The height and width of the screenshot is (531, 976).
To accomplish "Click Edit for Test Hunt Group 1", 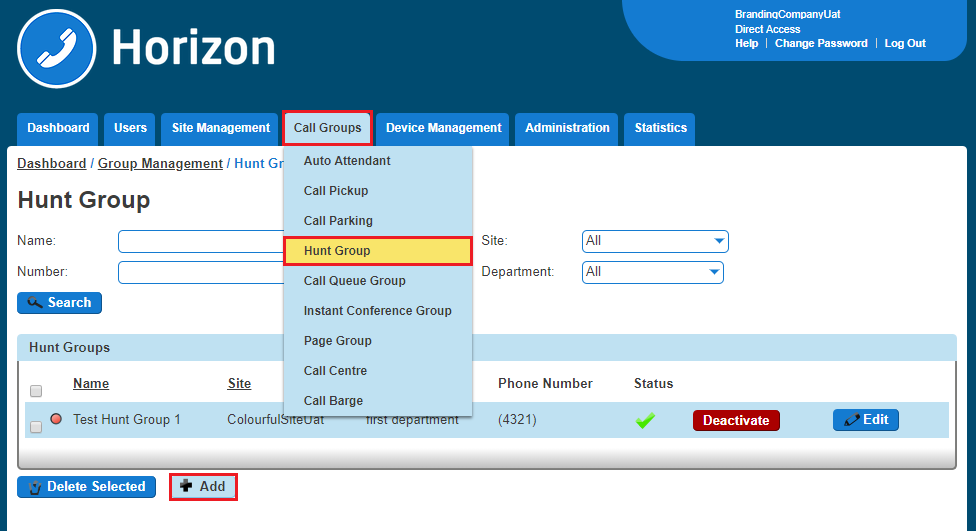I will point(866,420).
